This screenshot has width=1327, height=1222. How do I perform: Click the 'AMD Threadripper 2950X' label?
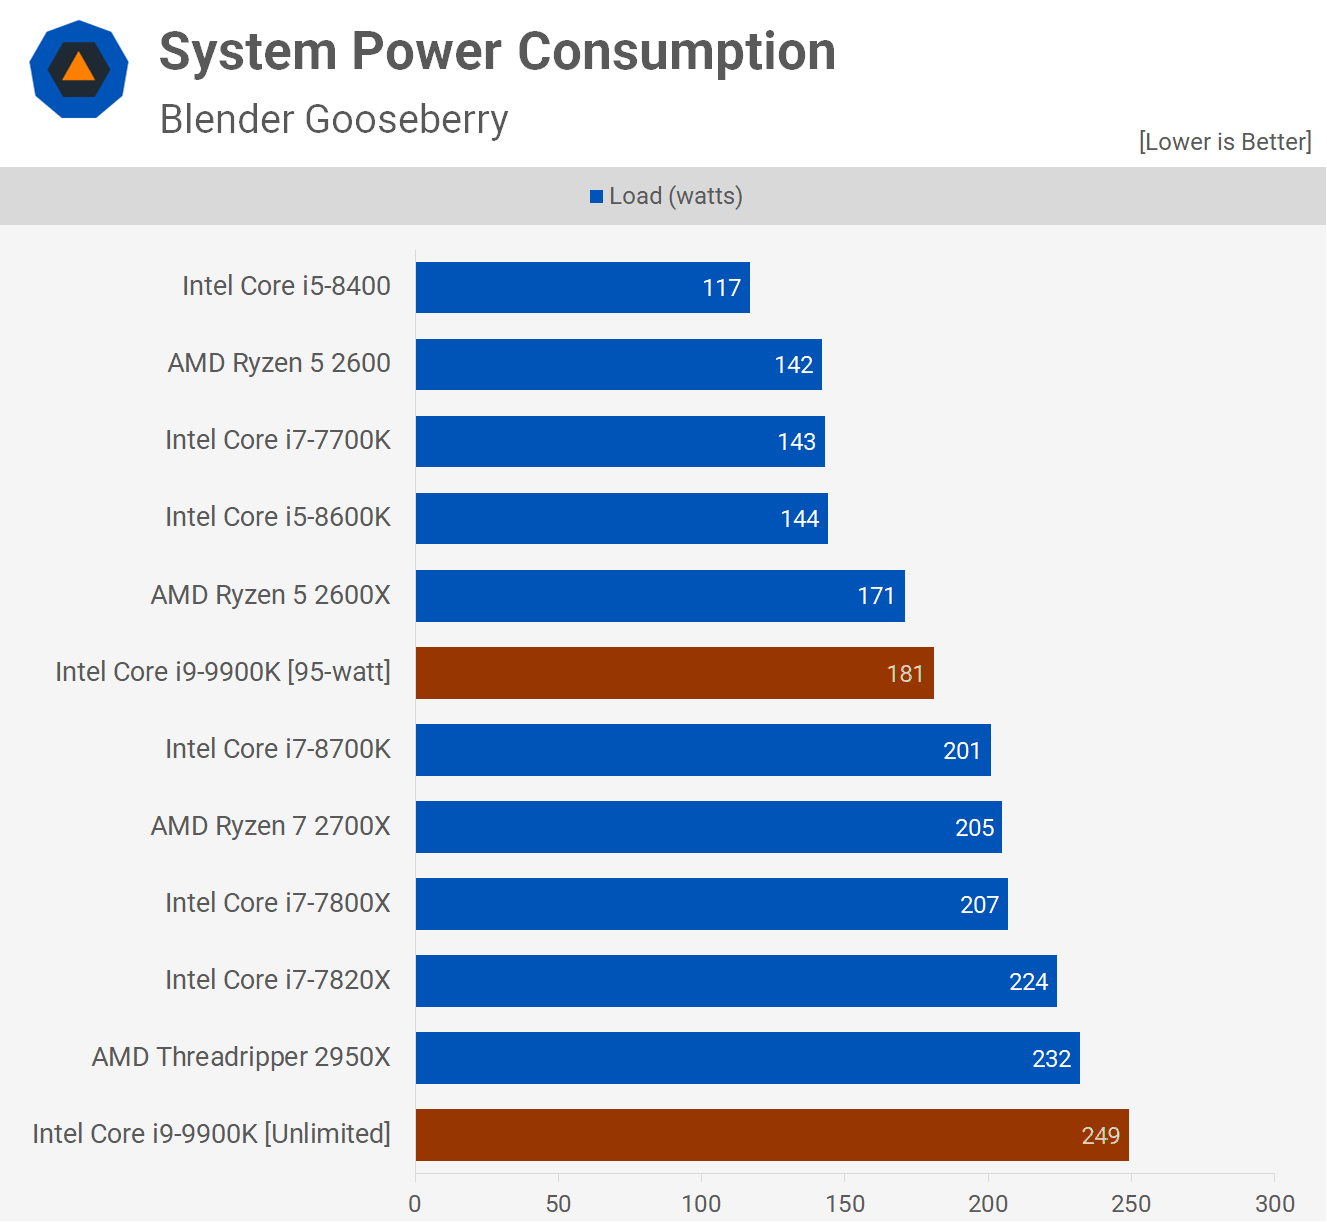[x=241, y=1057]
